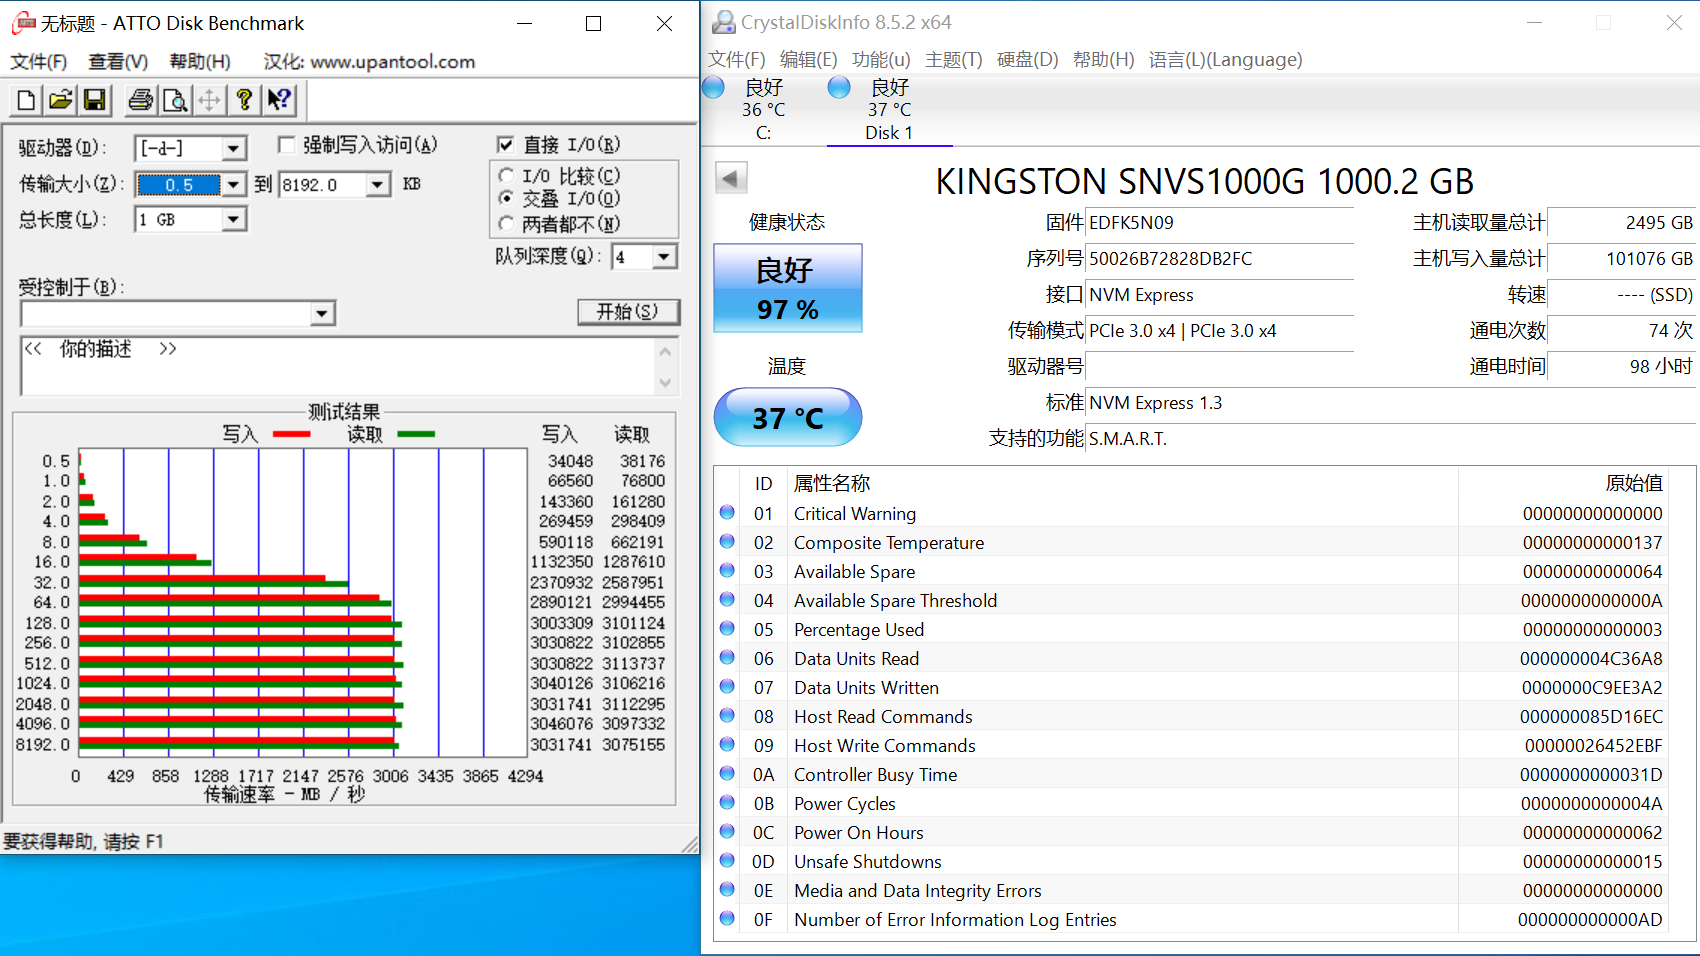Click the serial number field 50026B72828DB2FC
The image size is (1700, 956).
1220,259
